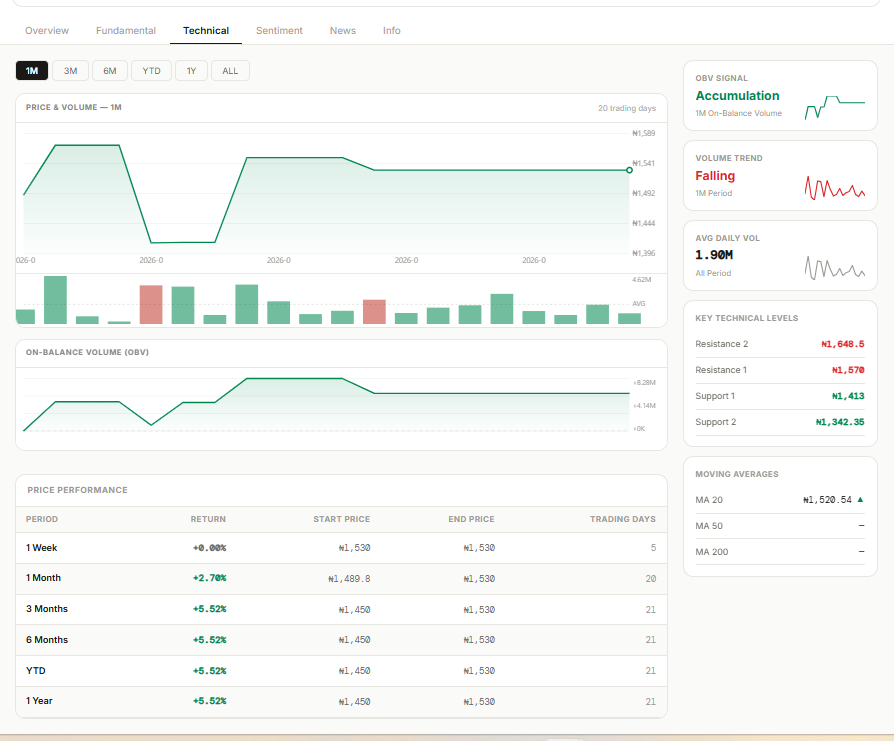Click the red Volume Trend sparkline
894x741 pixels.
pos(835,188)
